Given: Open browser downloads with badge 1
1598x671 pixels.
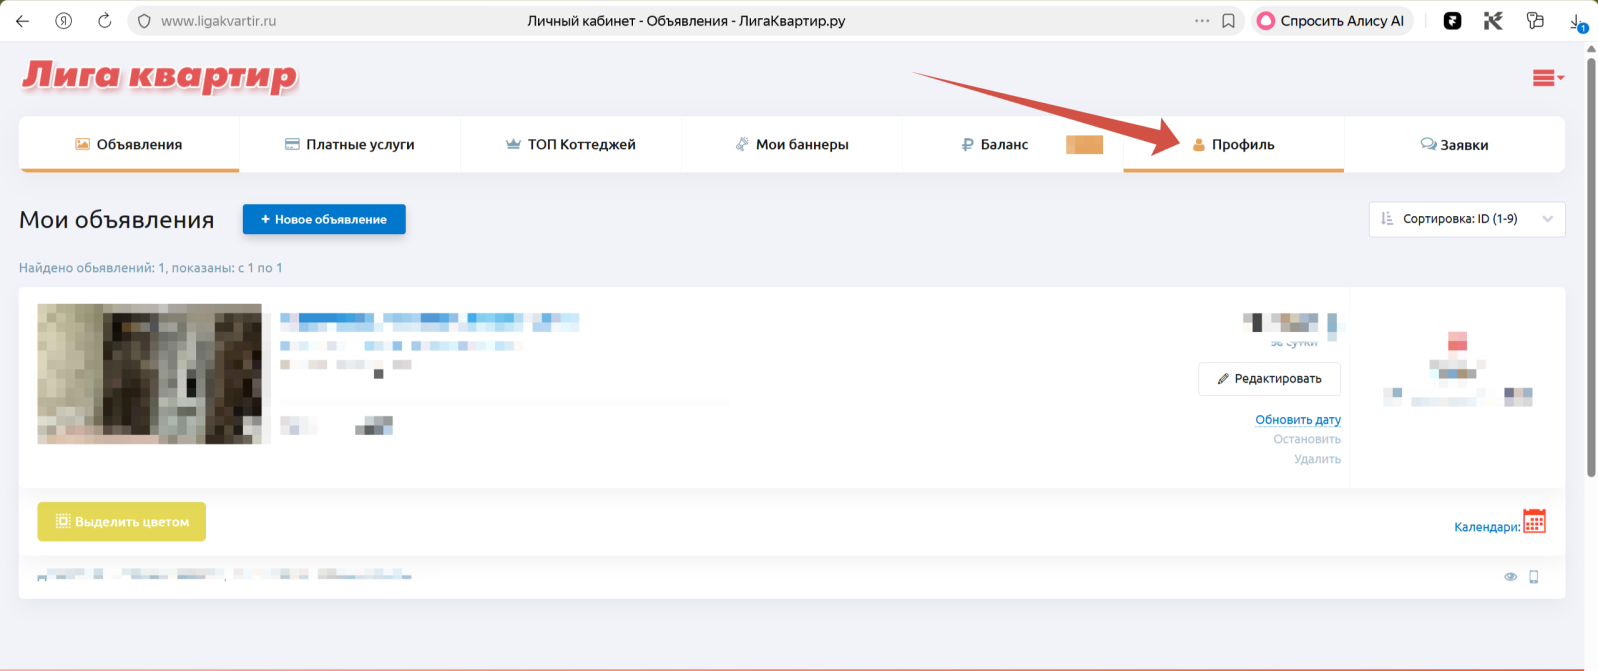Looking at the screenshot, I should coord(1578,22).
